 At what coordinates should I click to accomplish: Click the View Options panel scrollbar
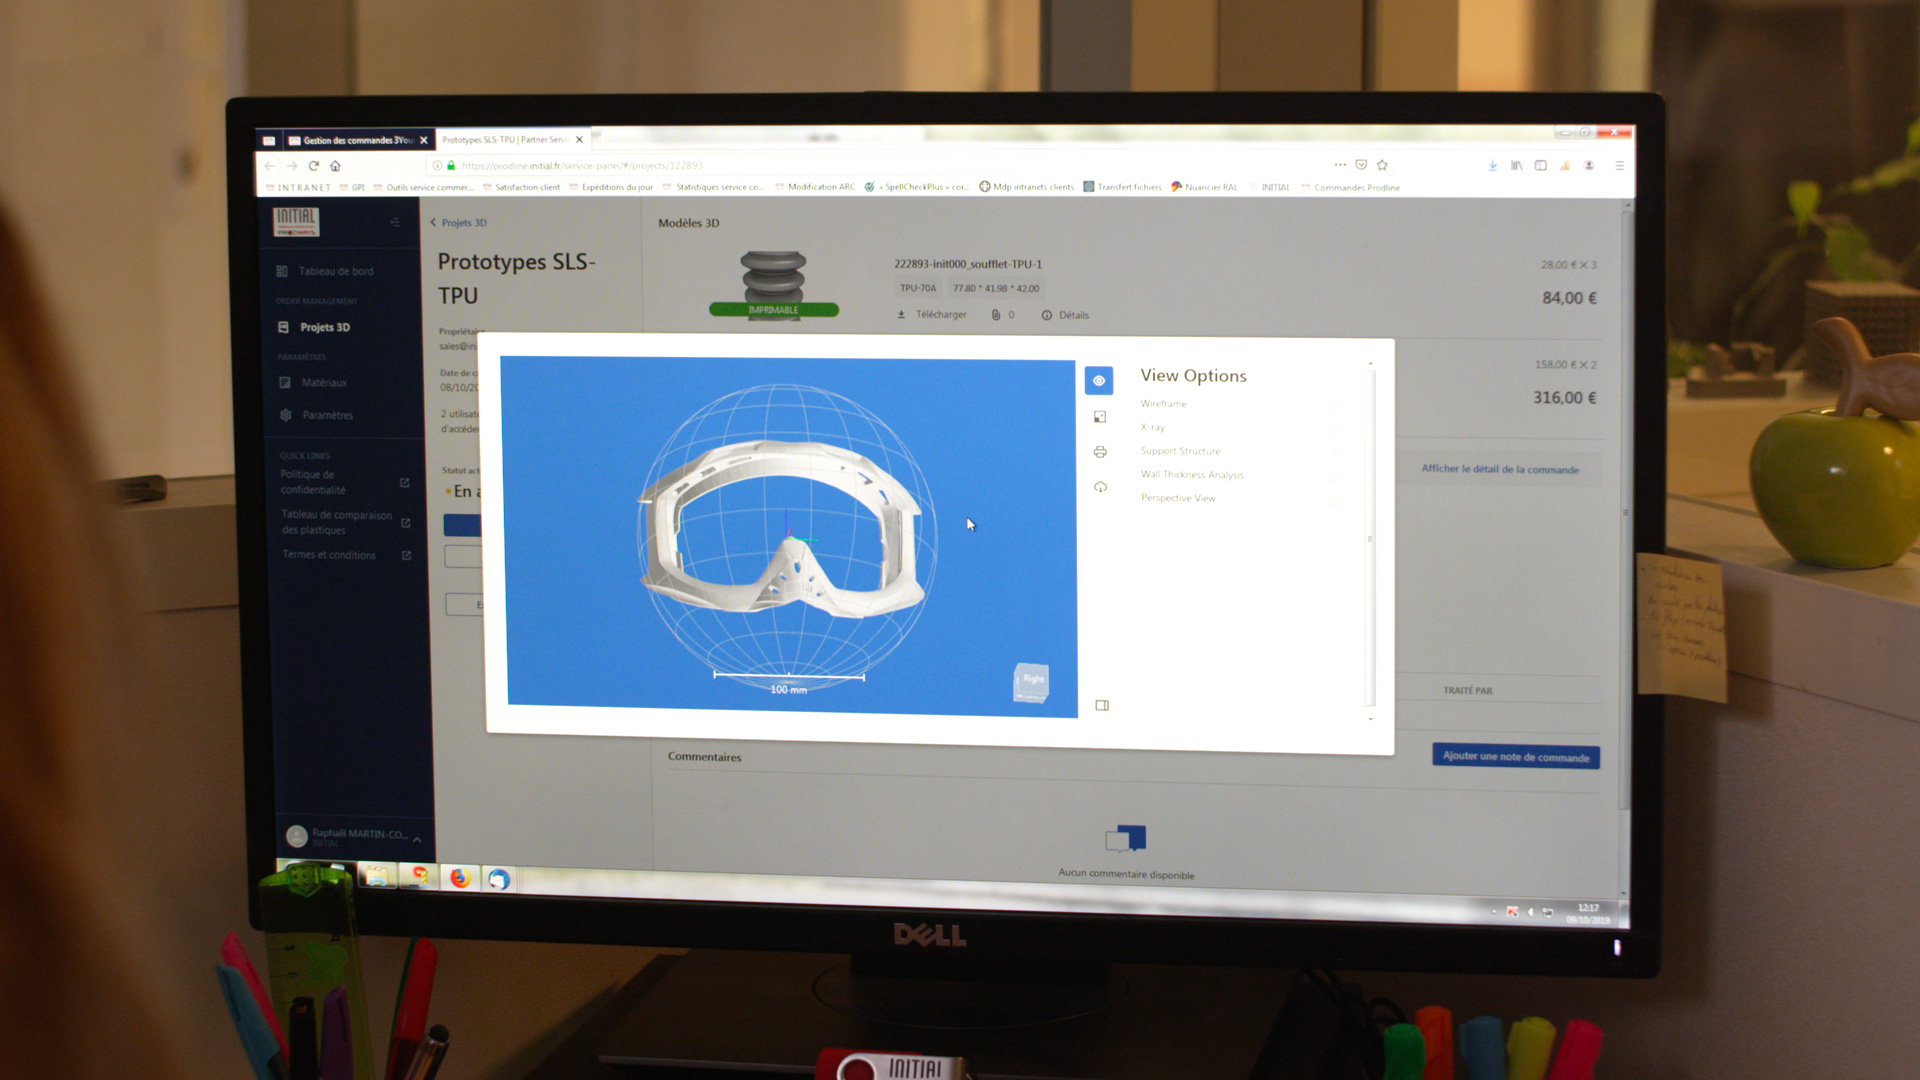1370,539
